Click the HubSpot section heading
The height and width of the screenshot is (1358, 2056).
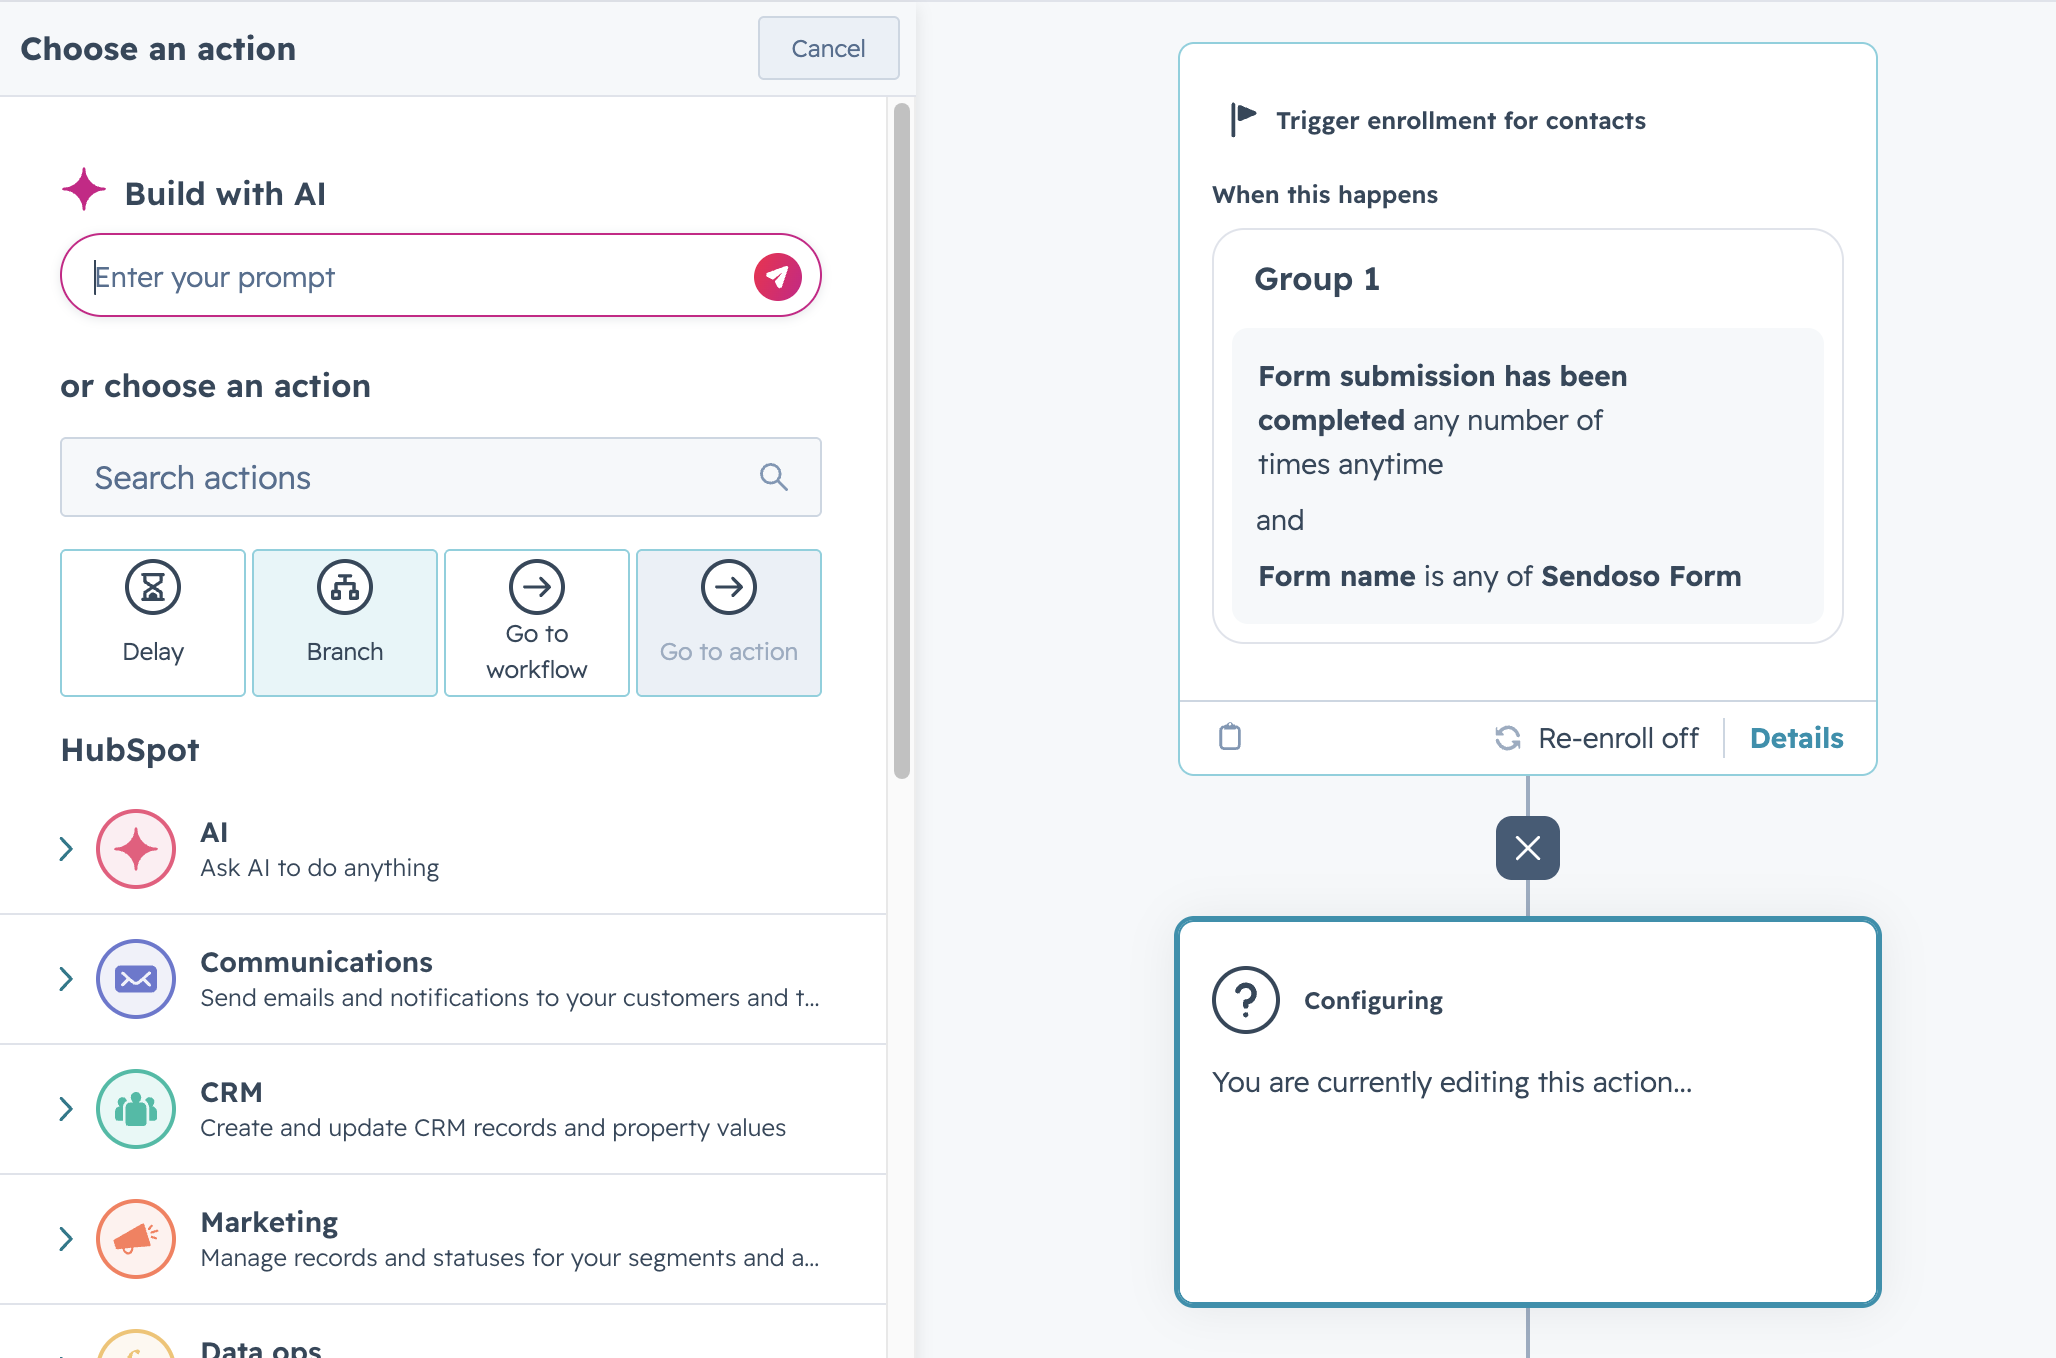click(130, 750)
